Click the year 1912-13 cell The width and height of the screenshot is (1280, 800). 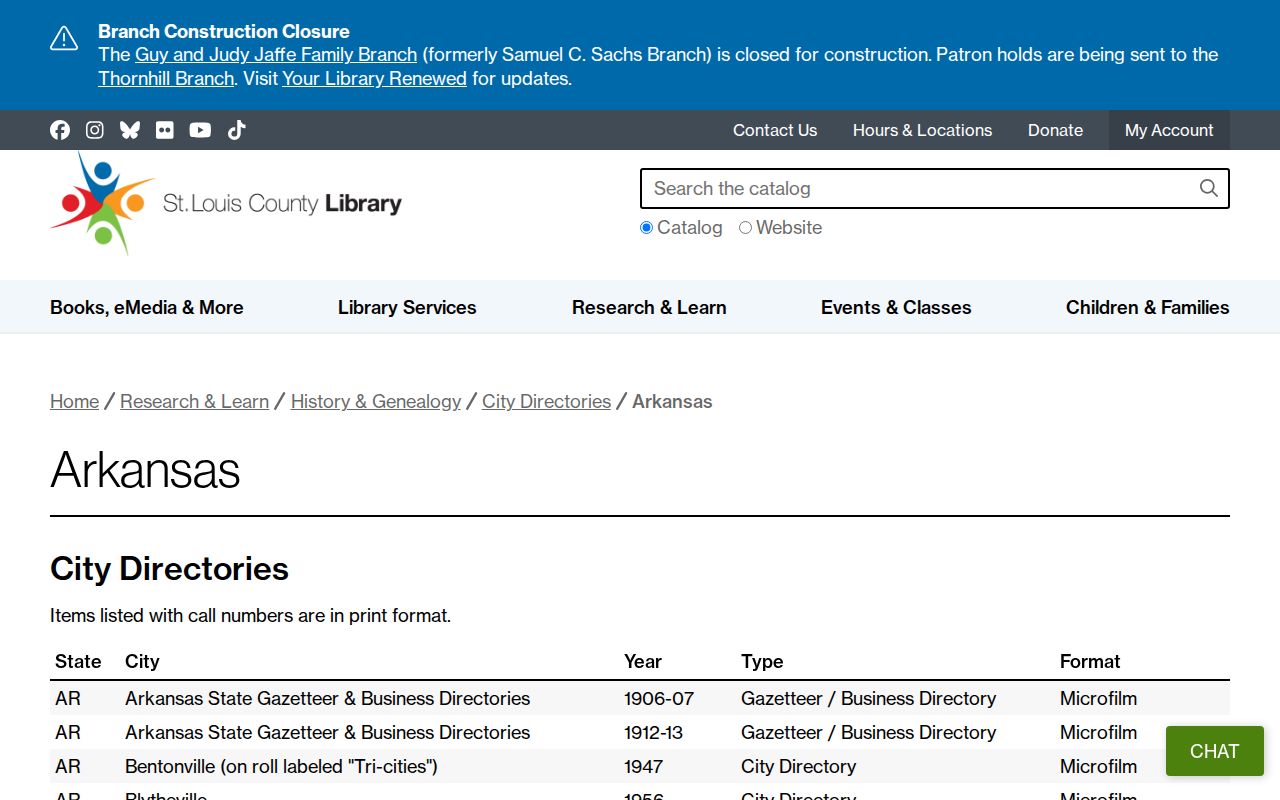(653, 732)
